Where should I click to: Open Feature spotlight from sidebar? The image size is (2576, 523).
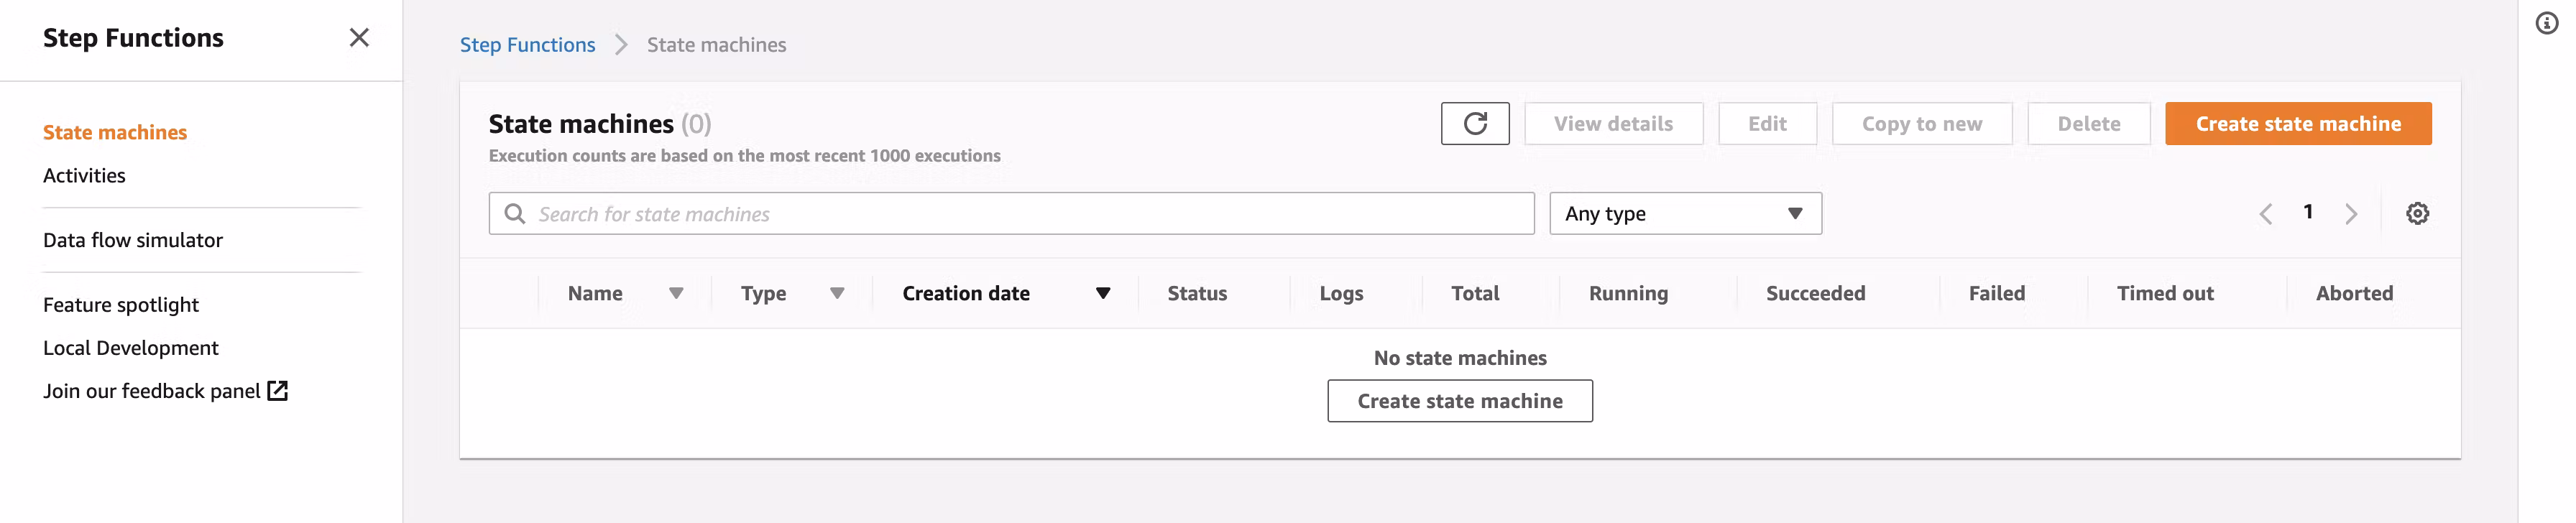[x=121, y=305]
